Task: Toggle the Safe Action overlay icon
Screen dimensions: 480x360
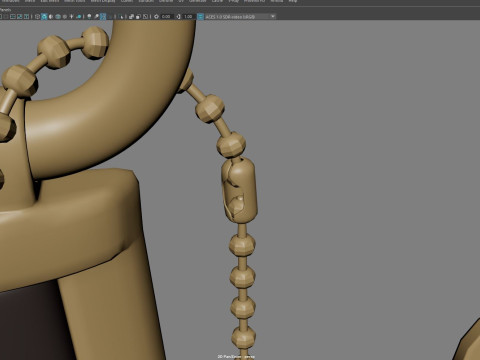Action: pyautogui.click(x=20, y=17)
